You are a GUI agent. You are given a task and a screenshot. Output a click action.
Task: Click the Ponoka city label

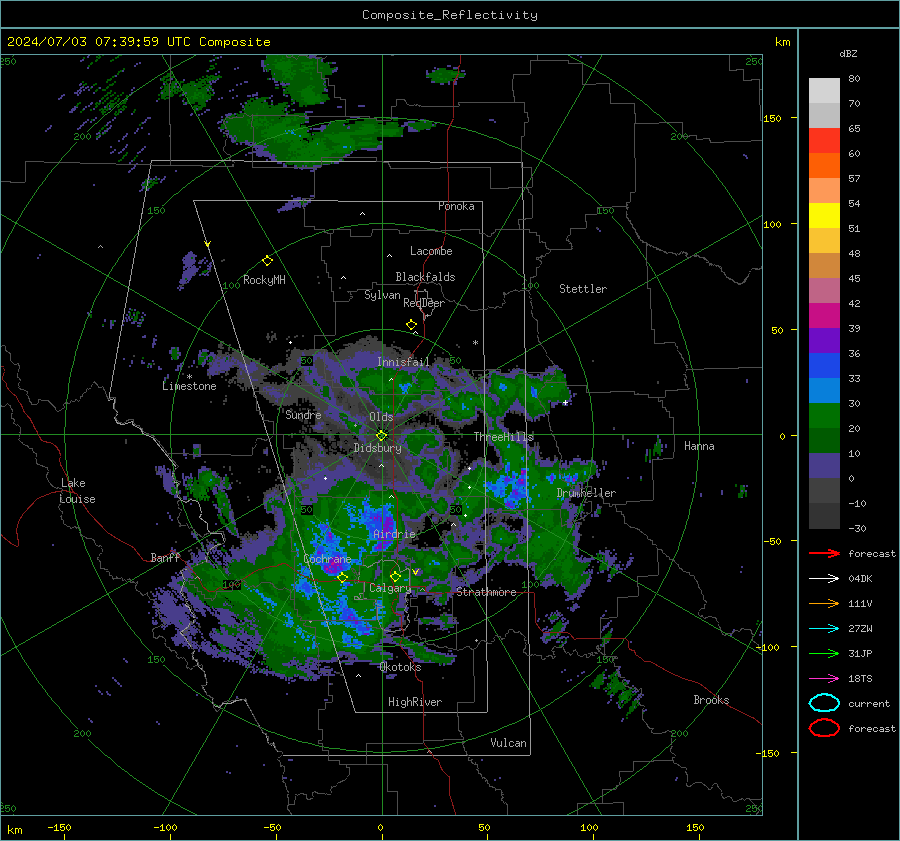[x=456, y=206]
